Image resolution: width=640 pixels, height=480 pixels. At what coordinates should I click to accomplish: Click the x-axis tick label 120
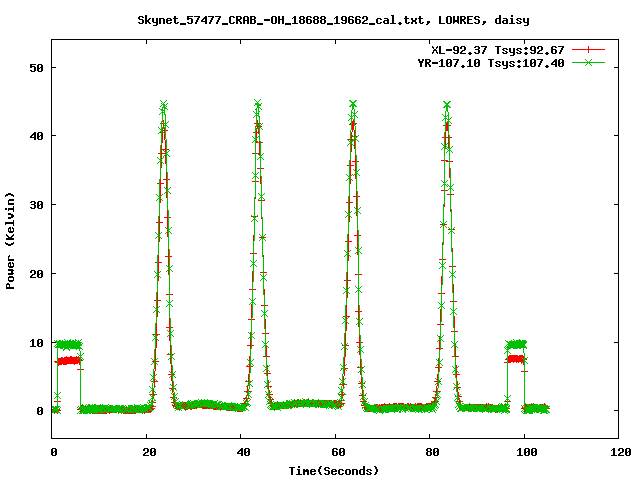pyautogui.click(x=621, y=452)
